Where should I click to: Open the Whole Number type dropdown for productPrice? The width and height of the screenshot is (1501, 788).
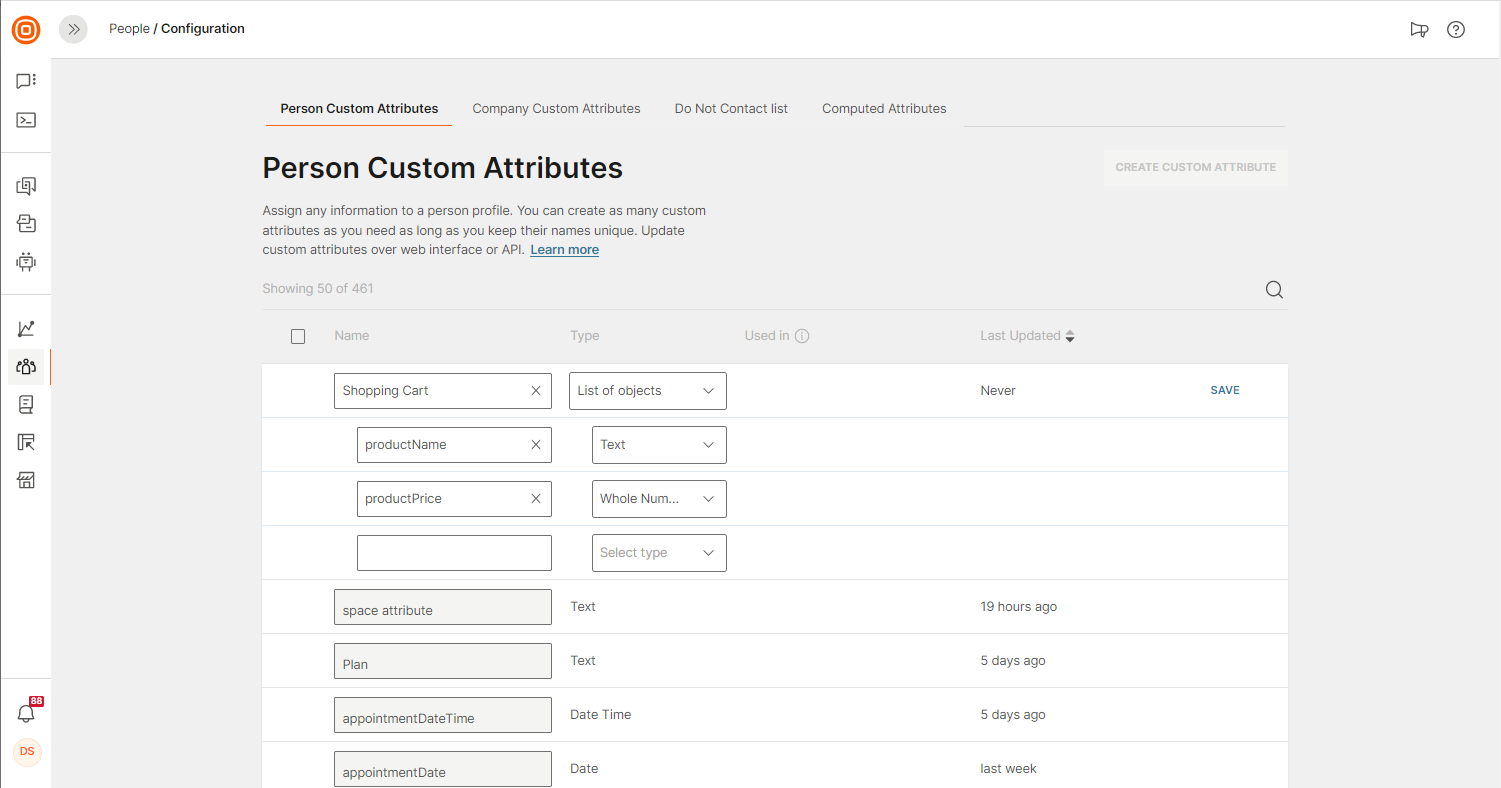[659, 499]
